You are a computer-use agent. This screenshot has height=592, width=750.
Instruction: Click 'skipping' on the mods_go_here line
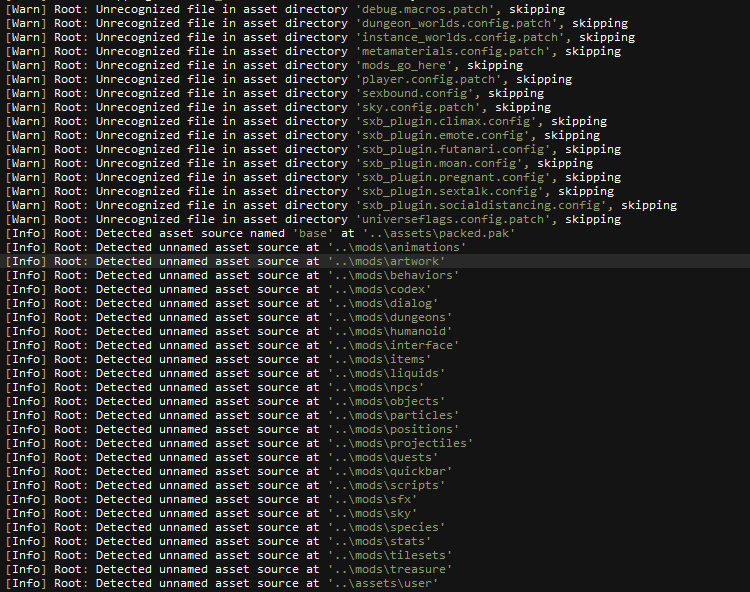click(x=495, y=65)
